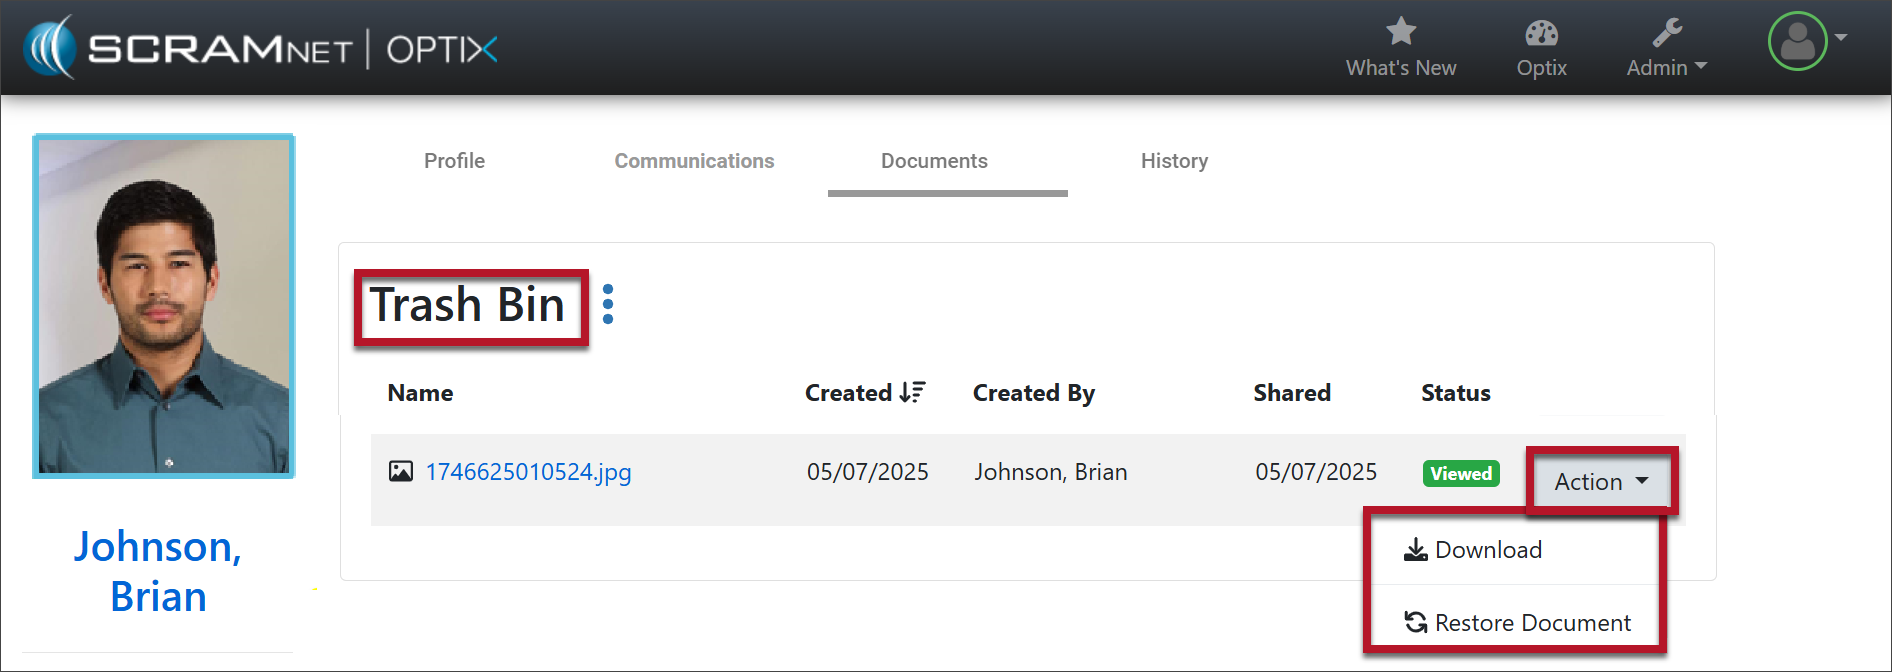
Task: Open the 1746625010524.jpg file link
Action: click(528, 472)
